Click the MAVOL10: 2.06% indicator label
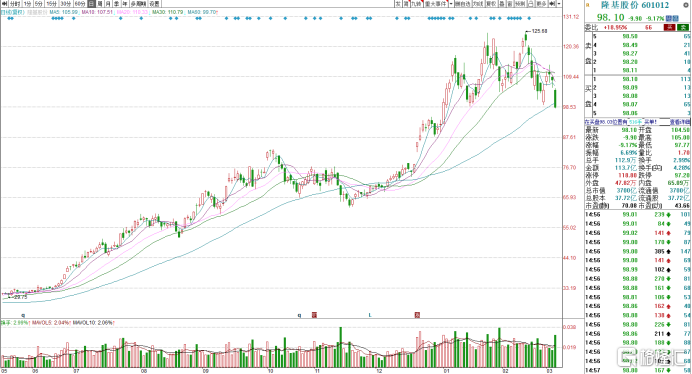Viewport: 692px width, 374px height. click(x=93, y=323)
